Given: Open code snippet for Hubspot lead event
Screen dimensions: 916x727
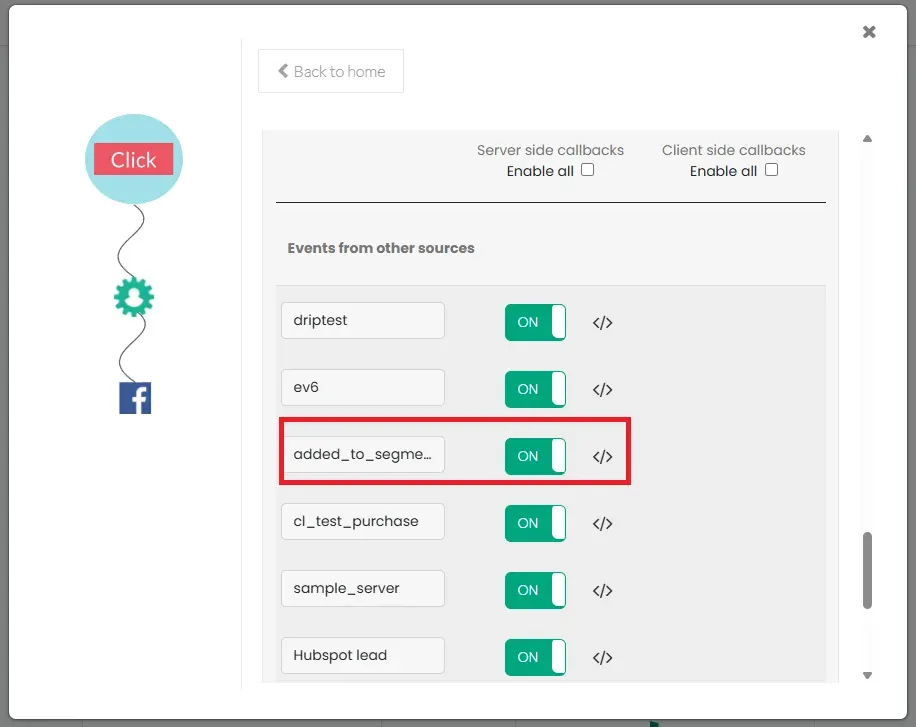Looking at the screenshot, I should tap(602, 658).
